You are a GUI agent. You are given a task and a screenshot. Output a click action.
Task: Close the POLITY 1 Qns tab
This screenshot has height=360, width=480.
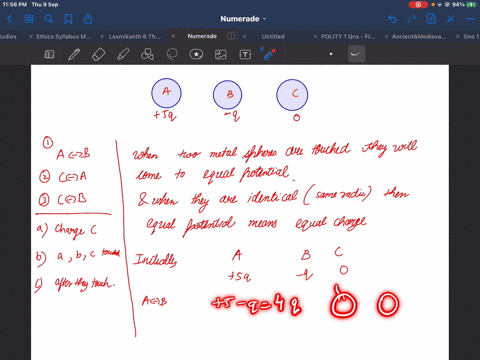click(x=315, y=37)
